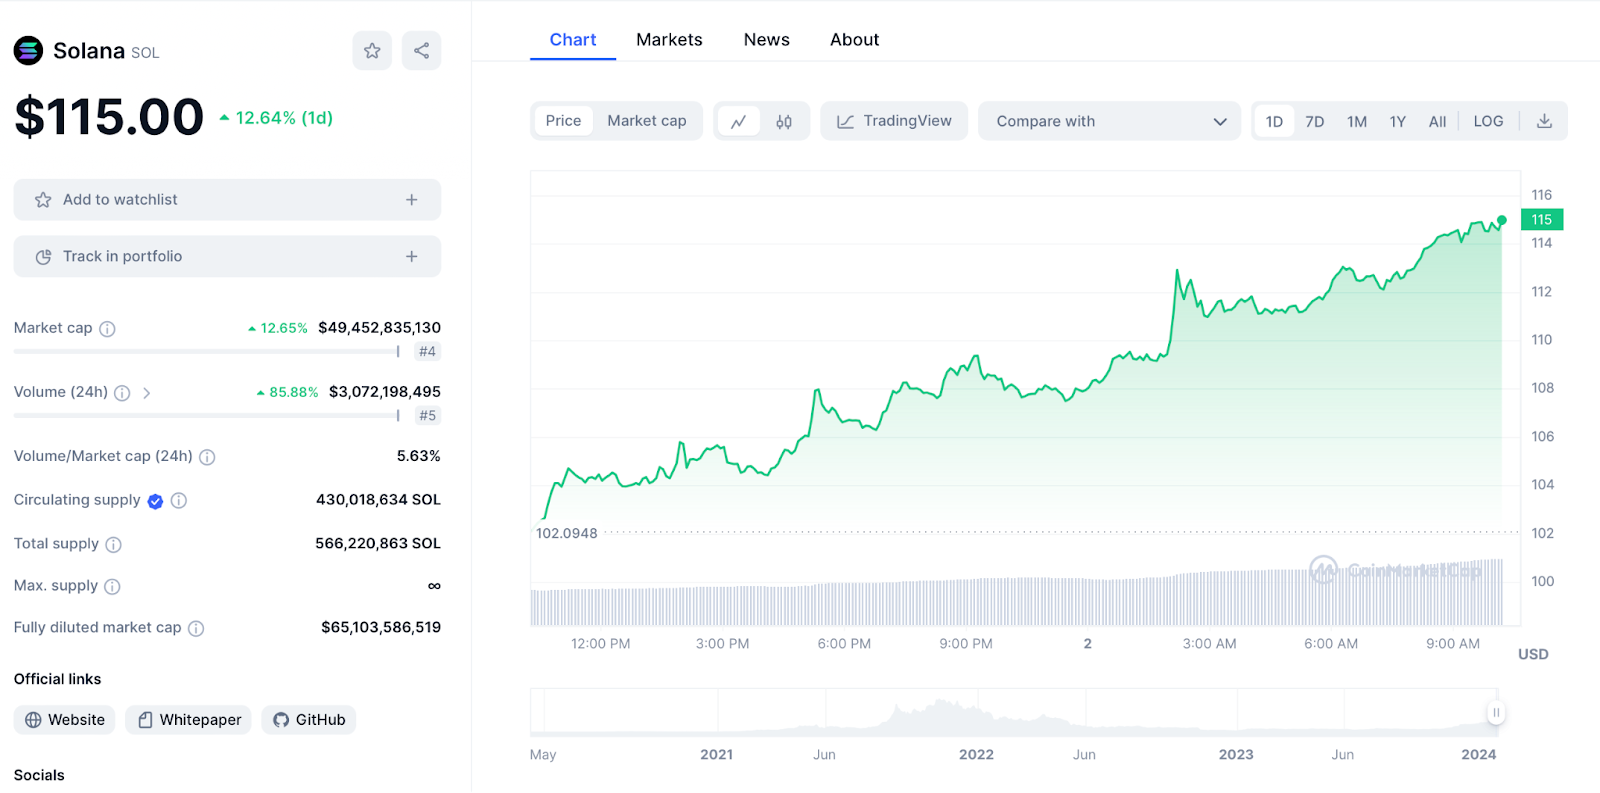Click Circulating supply info icon
The height and width of the screenshot is (793, 1600).
pos(179,501)
